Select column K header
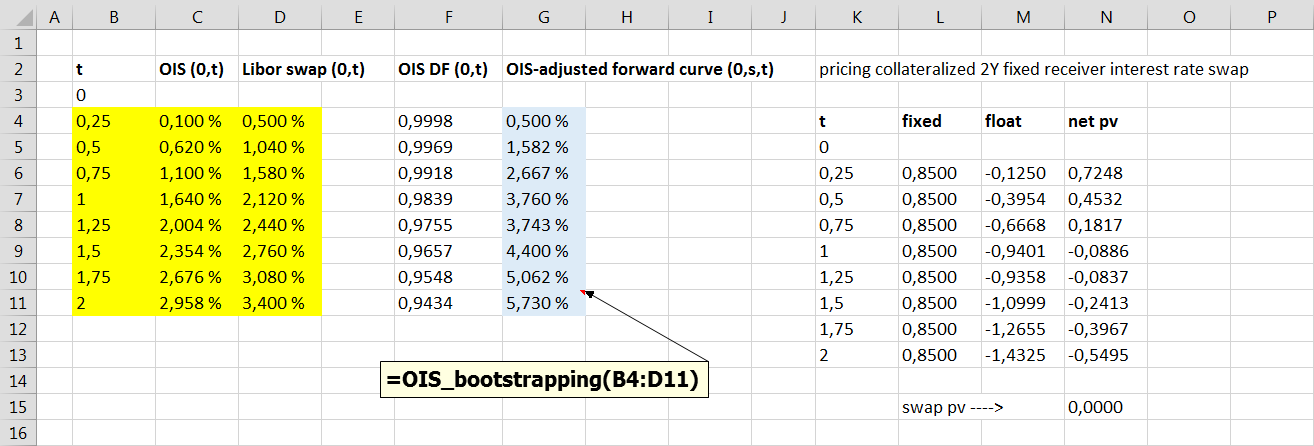The image size is (1314, 446). (x=856, y=16)
